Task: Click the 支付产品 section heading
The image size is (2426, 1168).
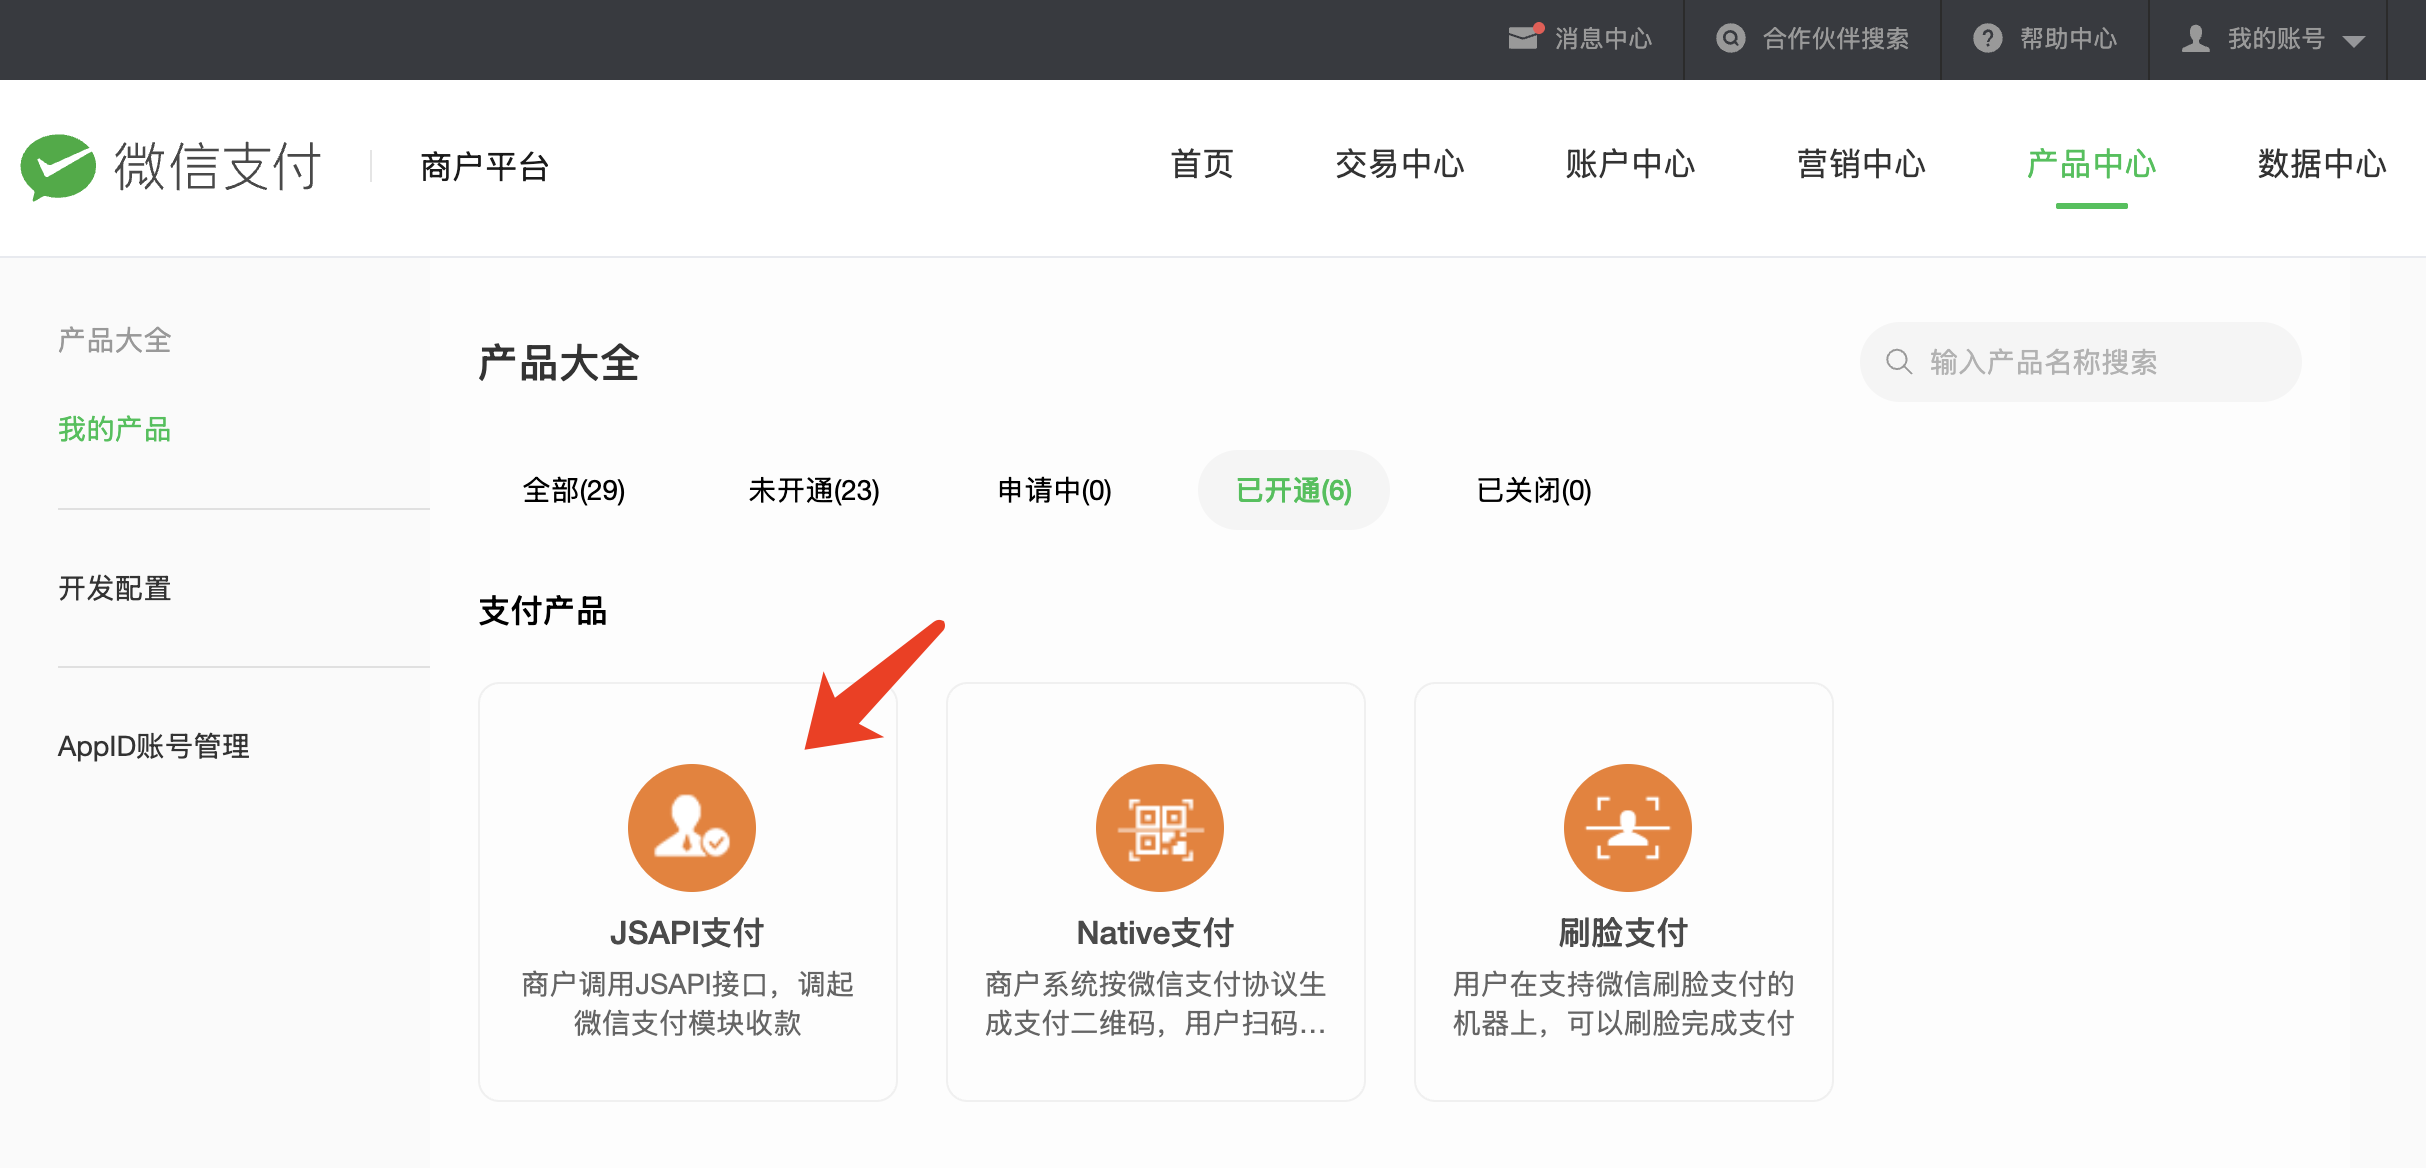Action: click(x=543, y=610)
